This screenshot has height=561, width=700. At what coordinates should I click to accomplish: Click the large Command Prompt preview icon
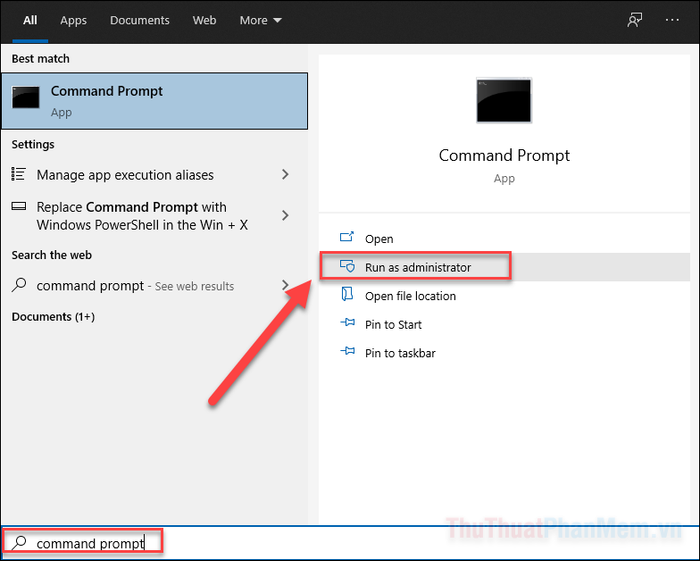[504, 100]
